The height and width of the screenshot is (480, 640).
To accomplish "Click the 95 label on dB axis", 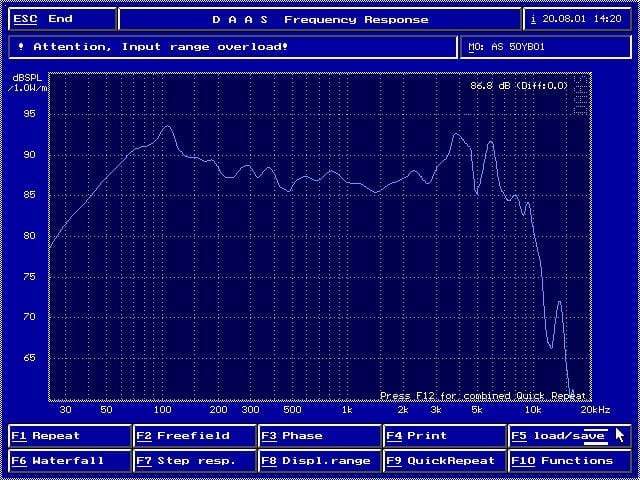I will 28,114.
